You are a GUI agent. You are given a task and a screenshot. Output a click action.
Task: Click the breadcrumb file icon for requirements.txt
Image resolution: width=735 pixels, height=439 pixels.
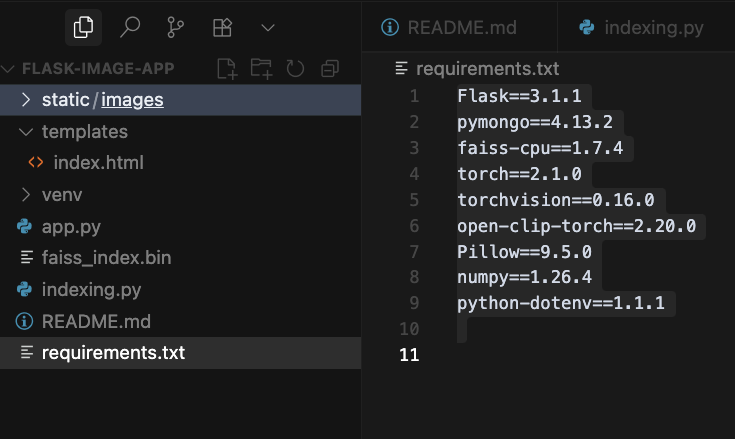(x=401, y=68)
